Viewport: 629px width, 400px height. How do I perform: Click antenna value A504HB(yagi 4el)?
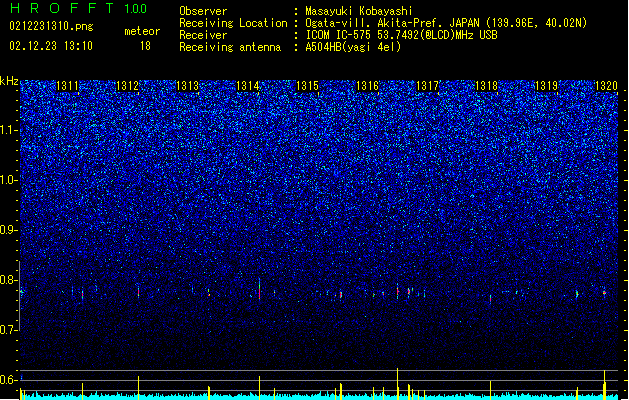353,47
